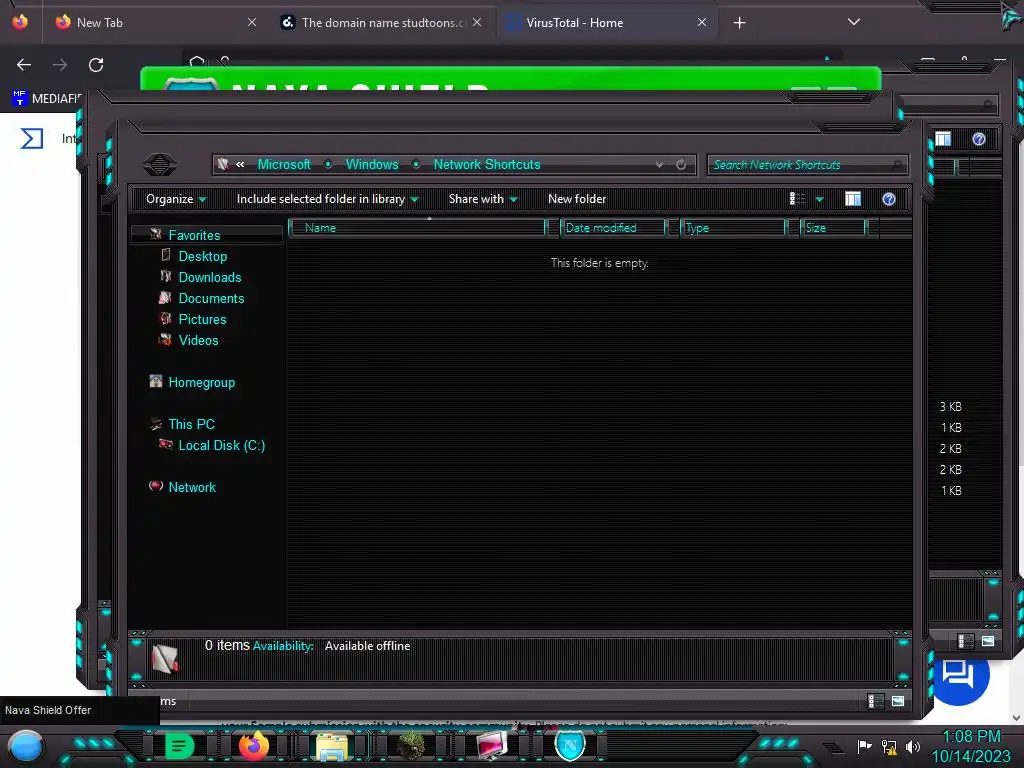The height and width of the screenshot is (768, 1024).
Task: Open a new Firefox tab with plus
Action: pyautogui.click(x=739, y=23)
